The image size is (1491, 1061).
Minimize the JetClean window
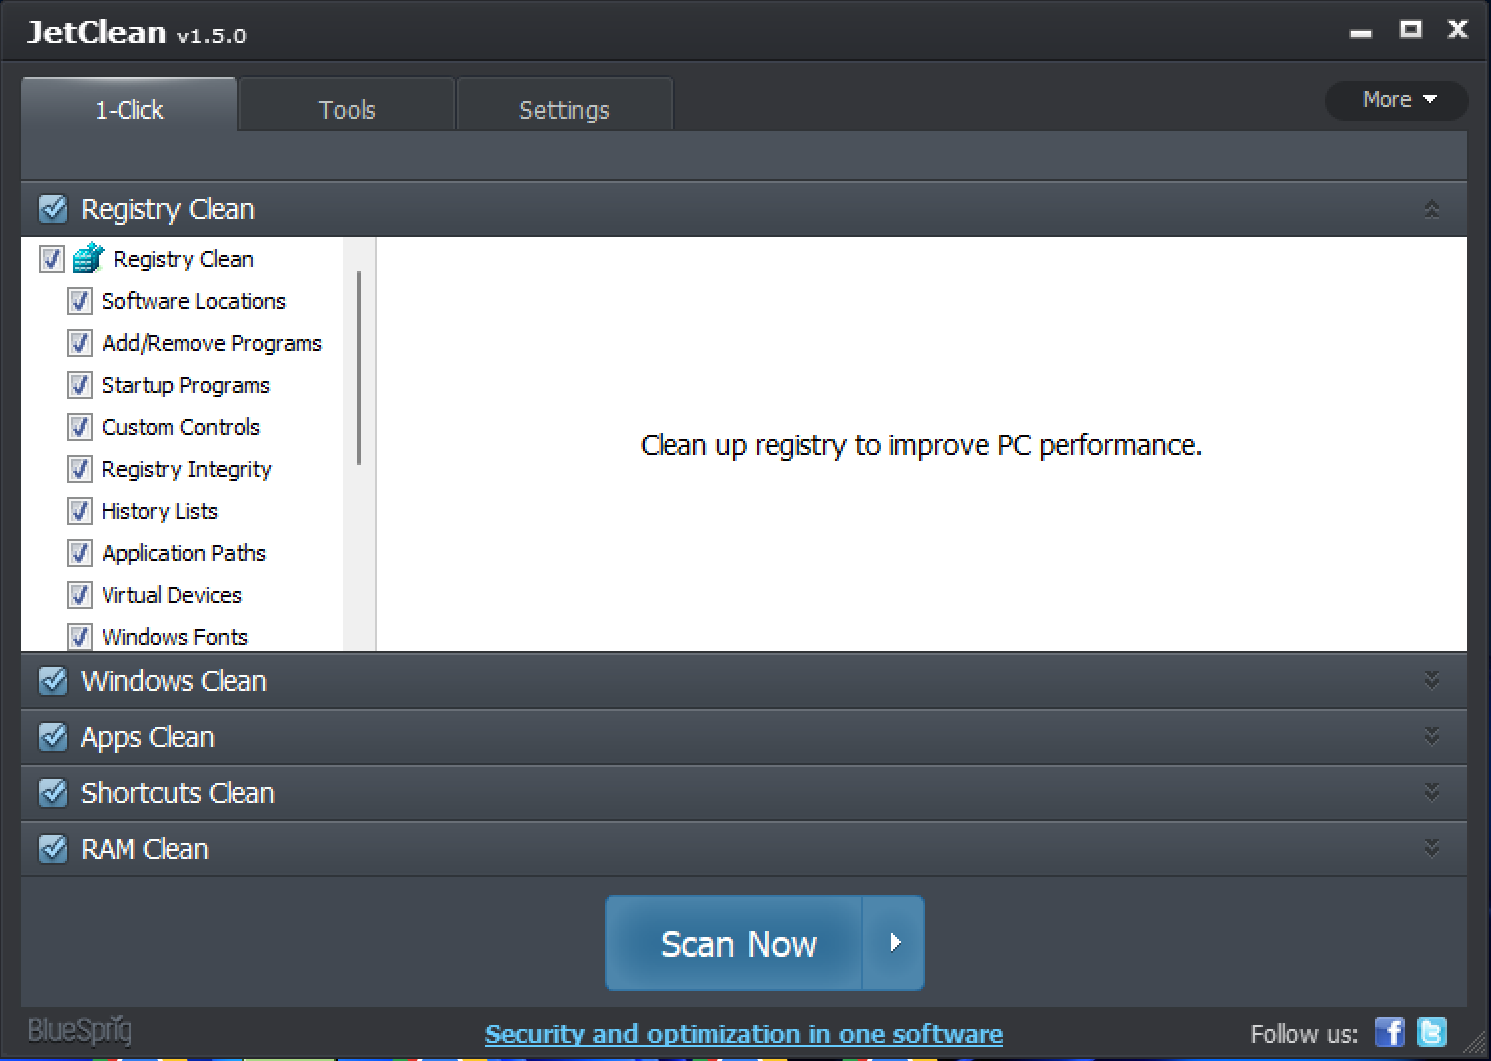coord(1361,32)
